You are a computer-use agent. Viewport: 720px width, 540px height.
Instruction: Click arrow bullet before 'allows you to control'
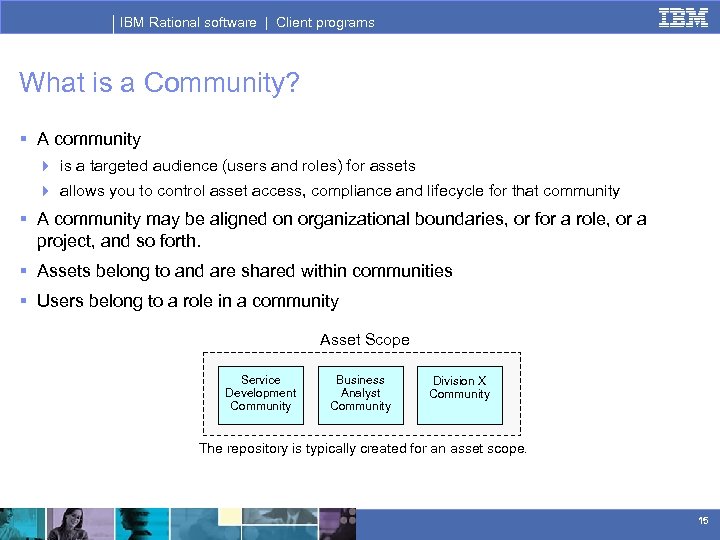45,191
